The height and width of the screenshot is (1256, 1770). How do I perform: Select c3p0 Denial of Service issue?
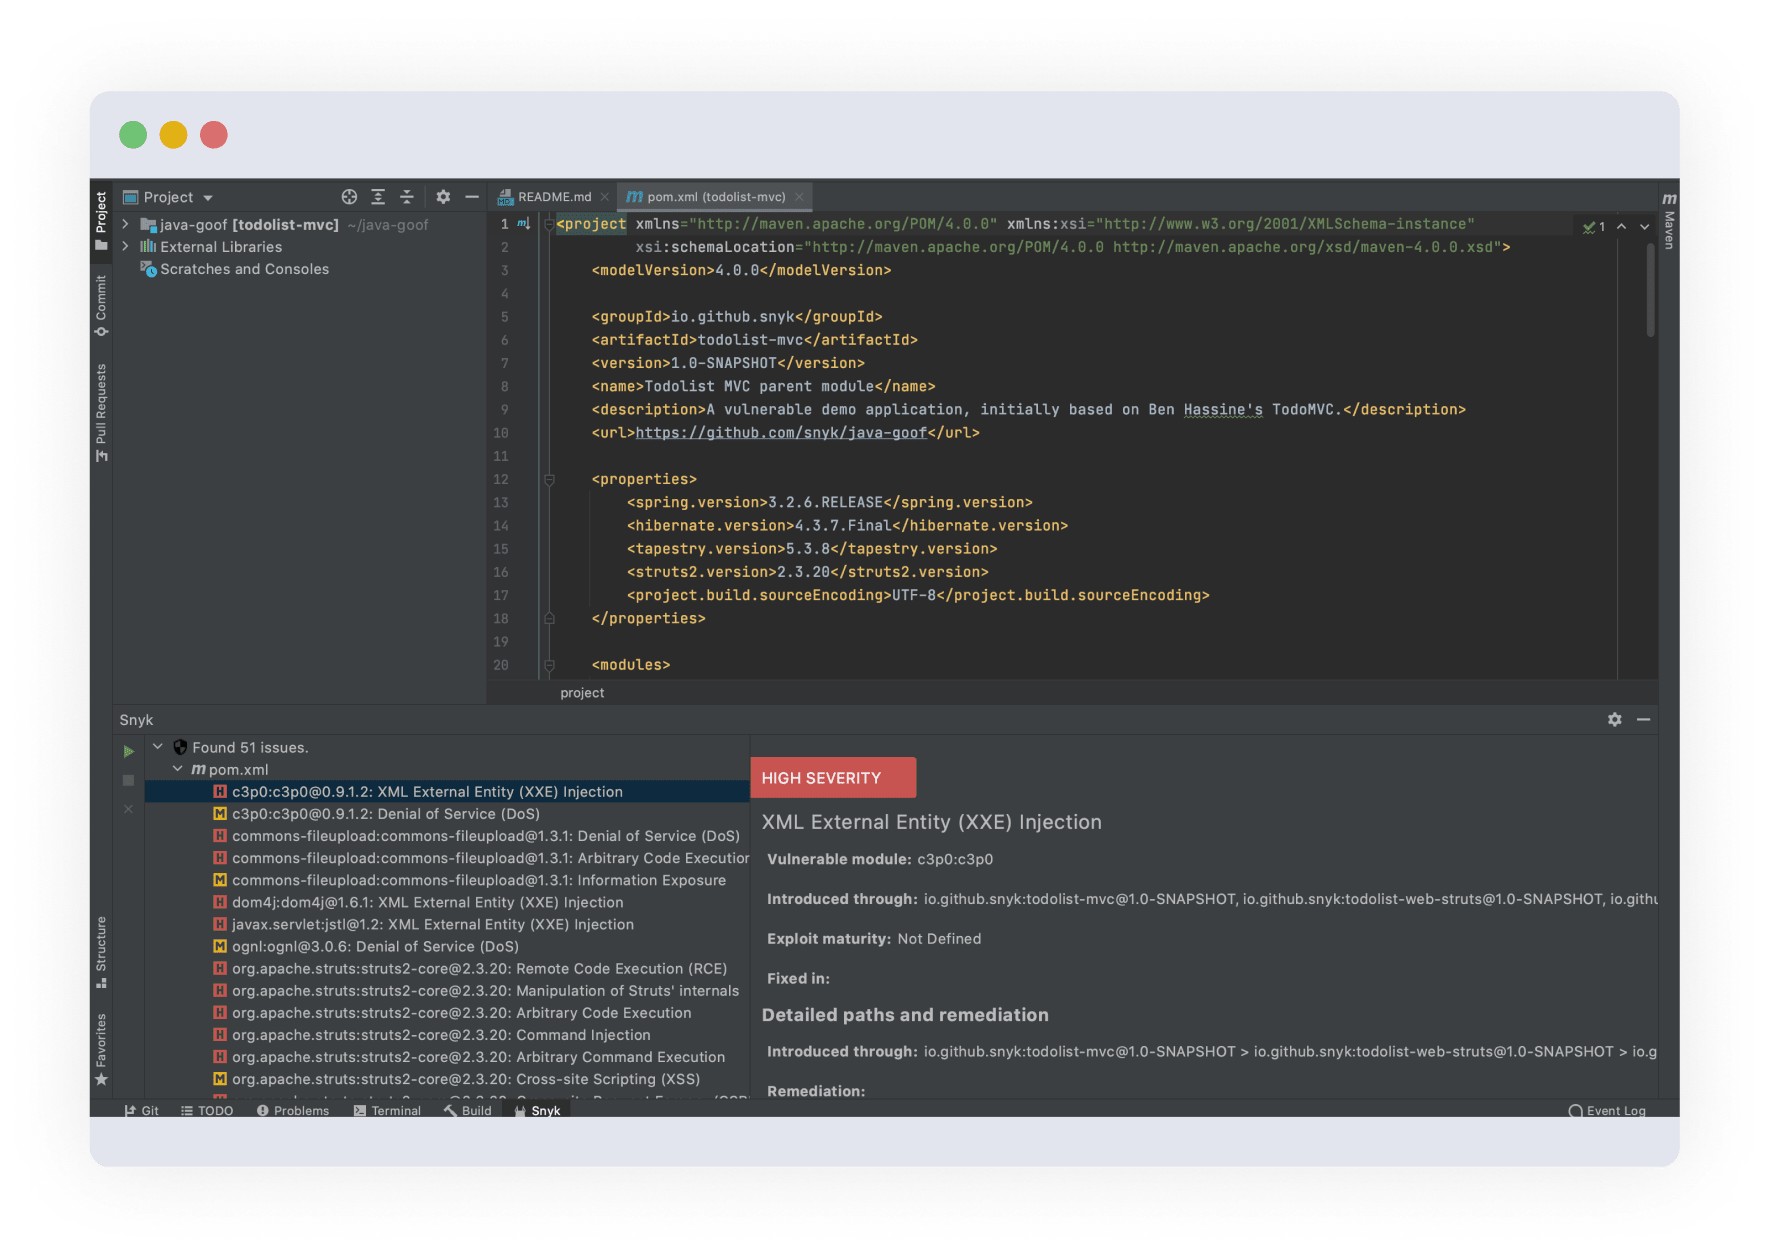[447, 814]
